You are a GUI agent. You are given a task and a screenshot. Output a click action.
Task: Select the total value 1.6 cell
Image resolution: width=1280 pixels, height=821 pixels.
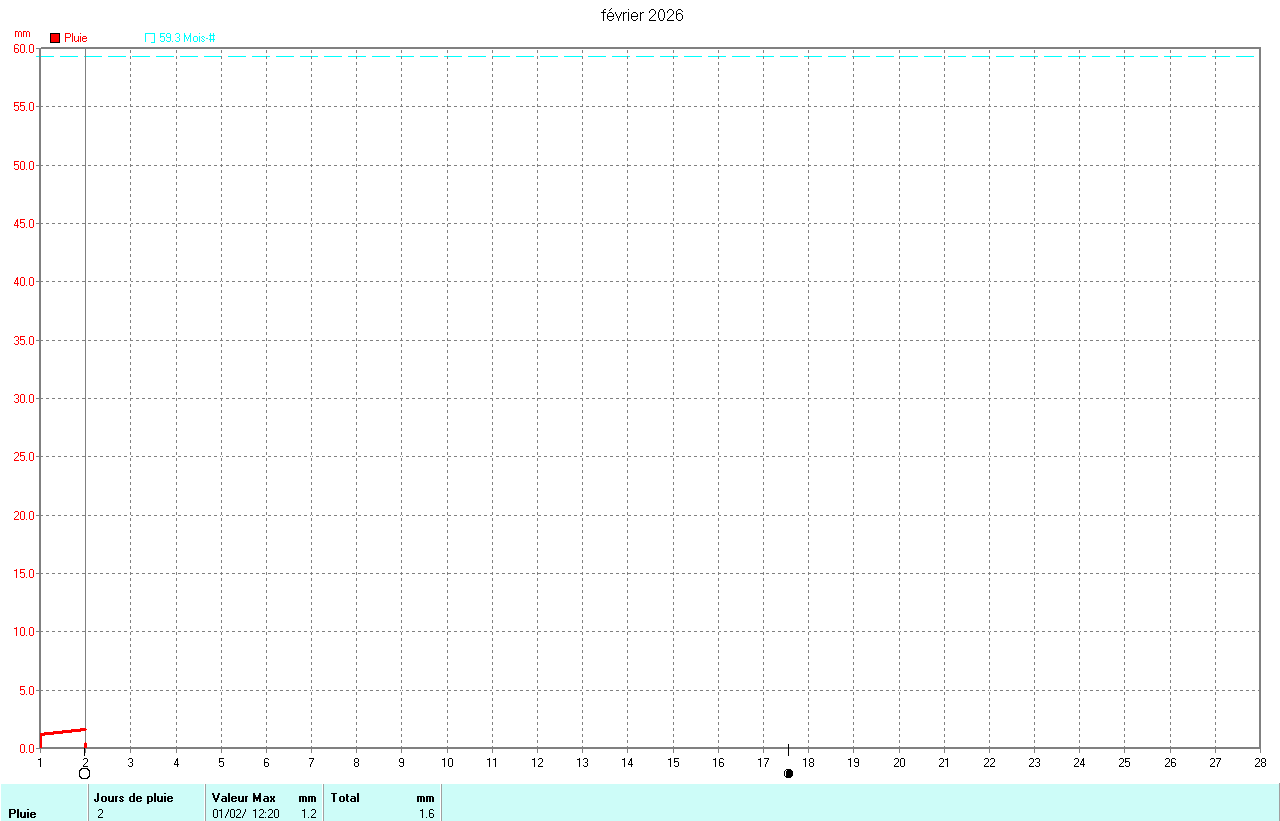pyautogui.click(x=426, y=814)
